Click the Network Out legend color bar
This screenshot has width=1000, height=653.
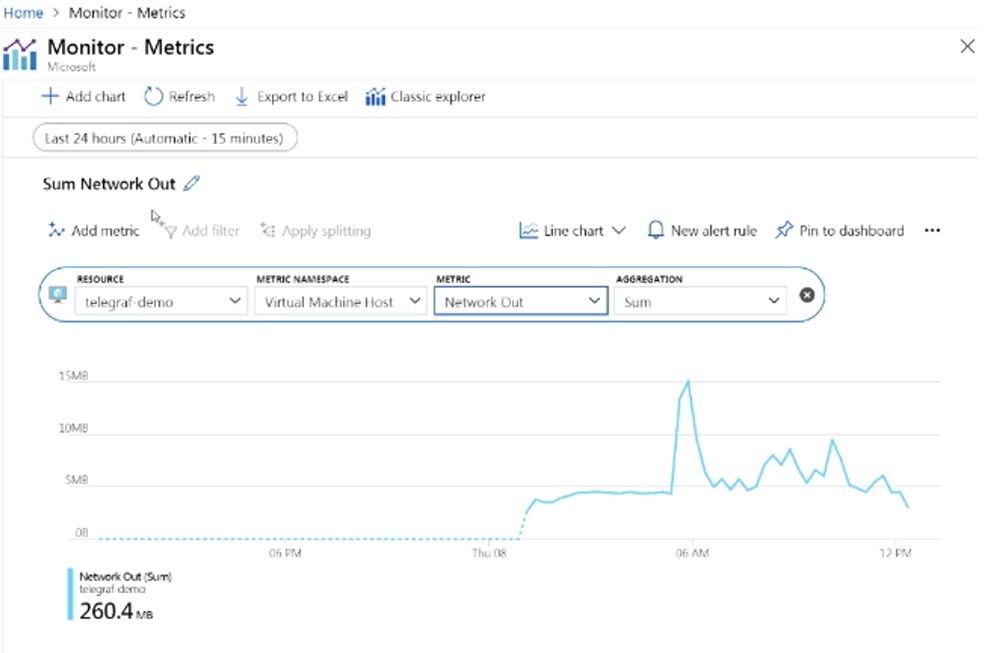coord(71,594)
